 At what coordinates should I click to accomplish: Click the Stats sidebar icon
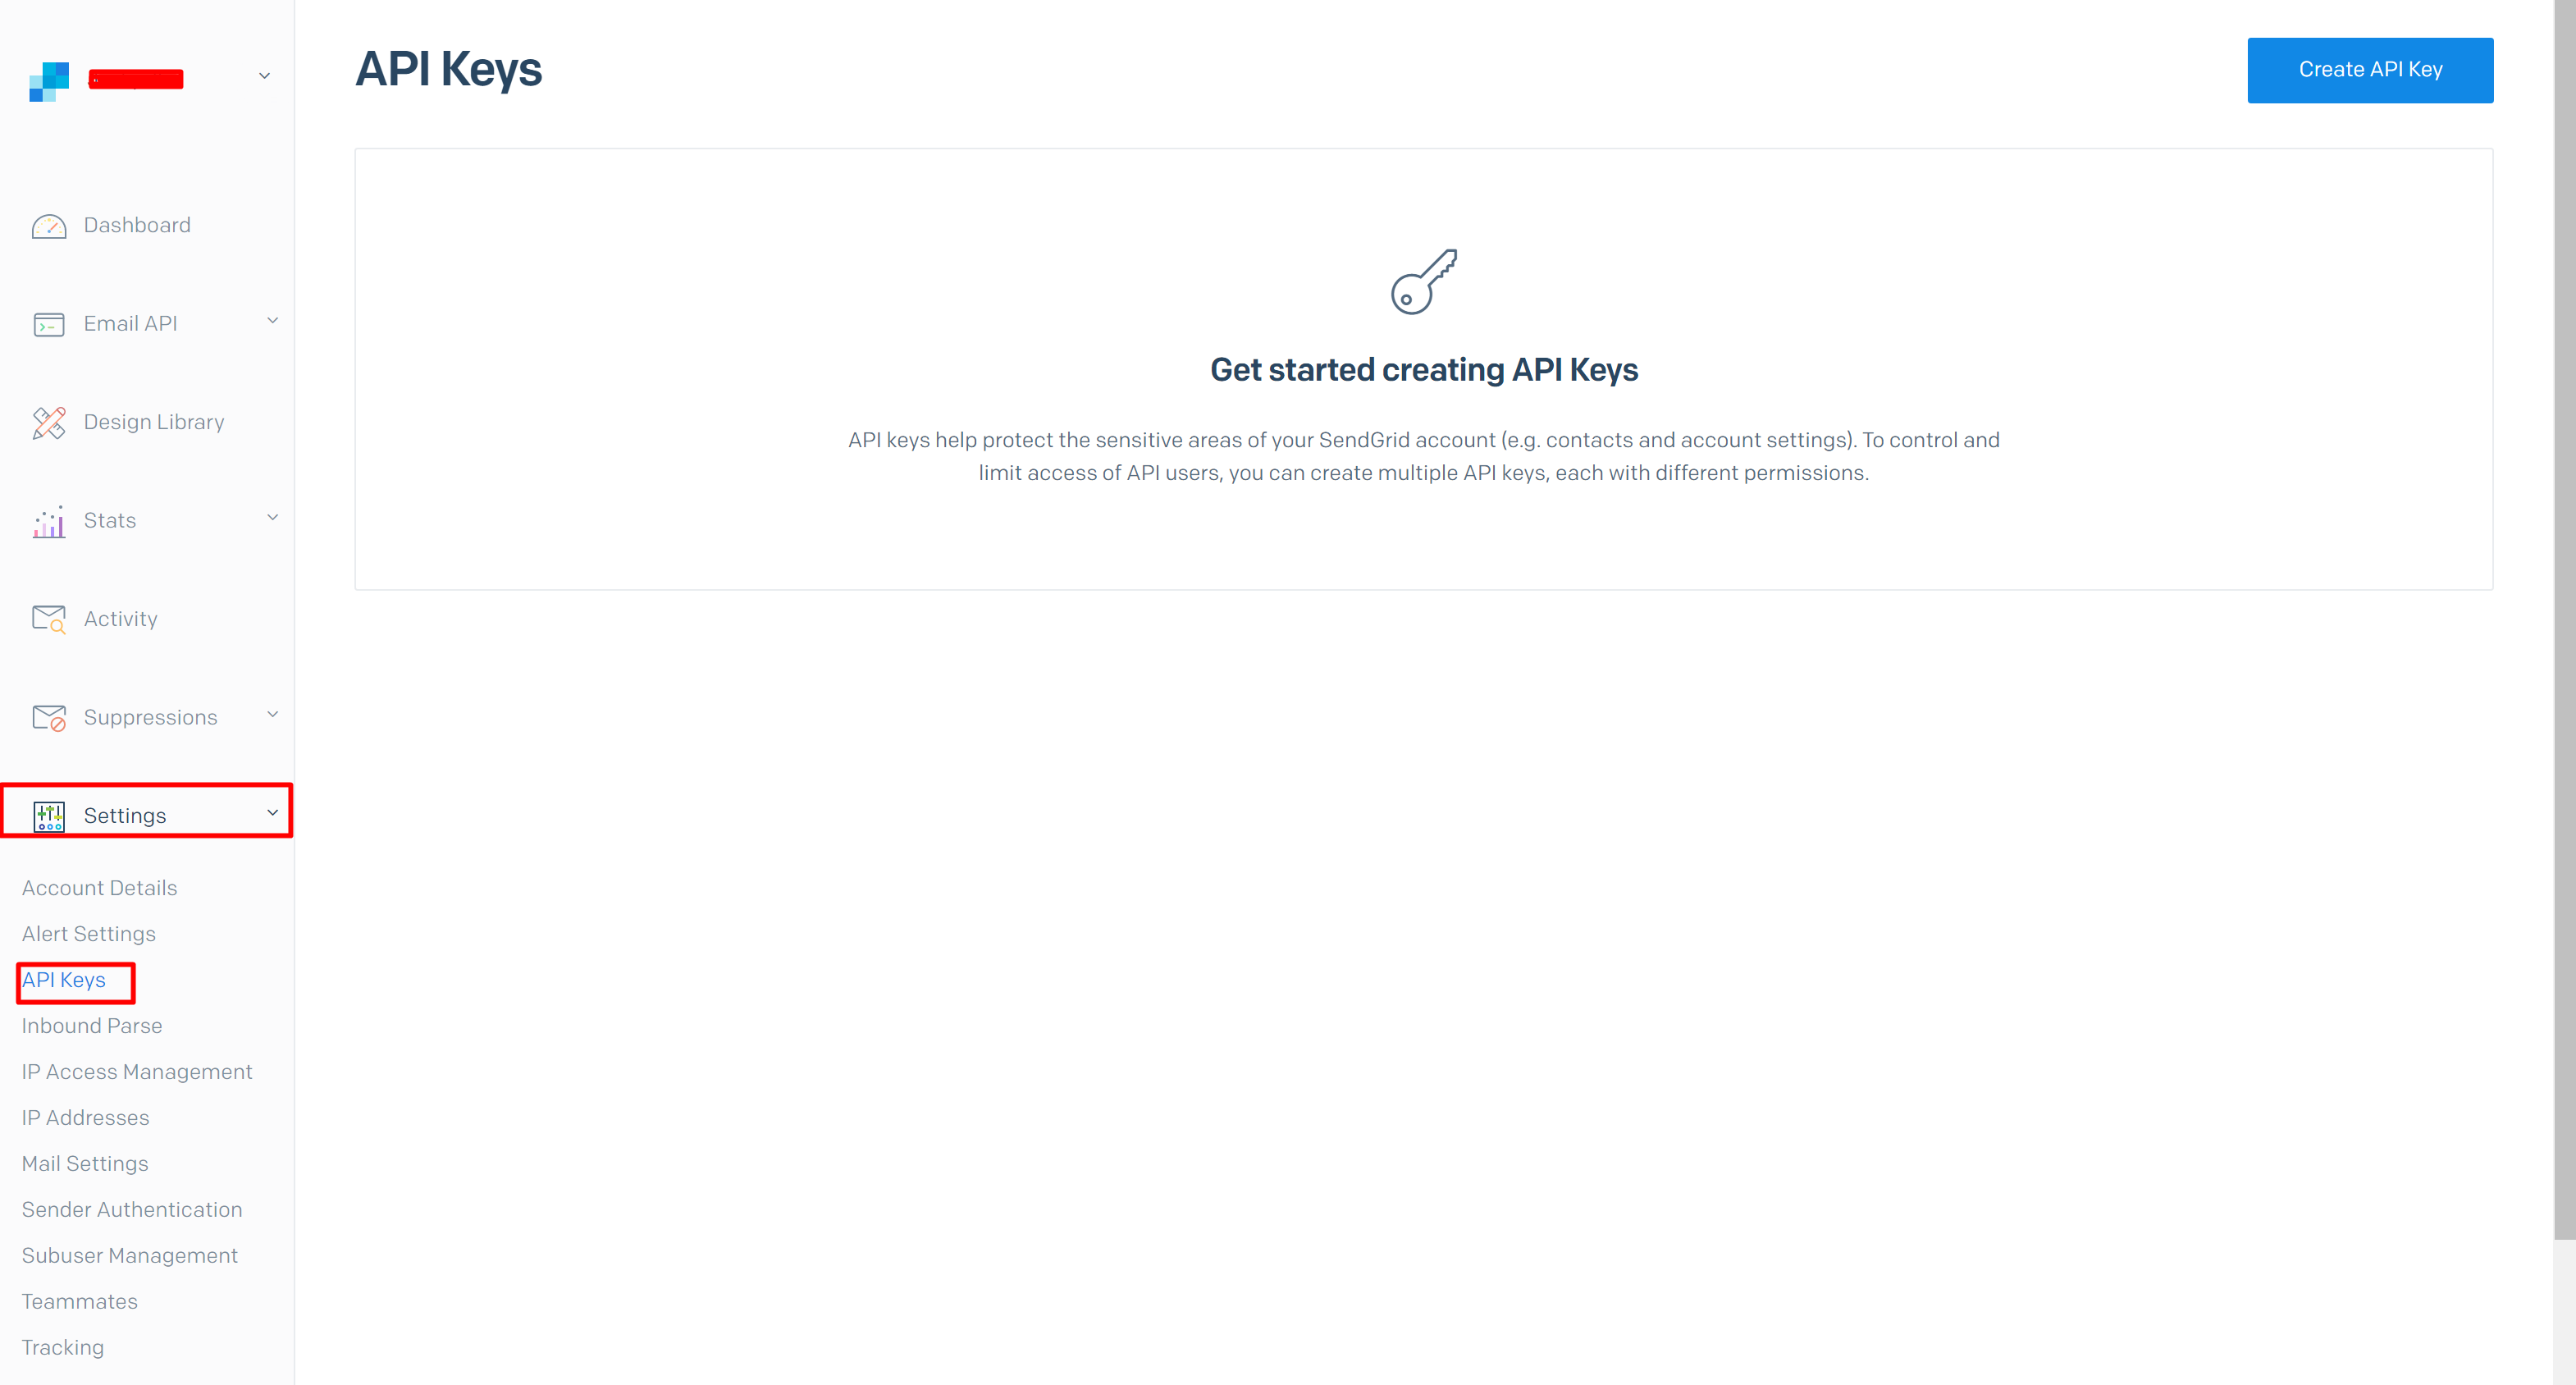point(48,522)
